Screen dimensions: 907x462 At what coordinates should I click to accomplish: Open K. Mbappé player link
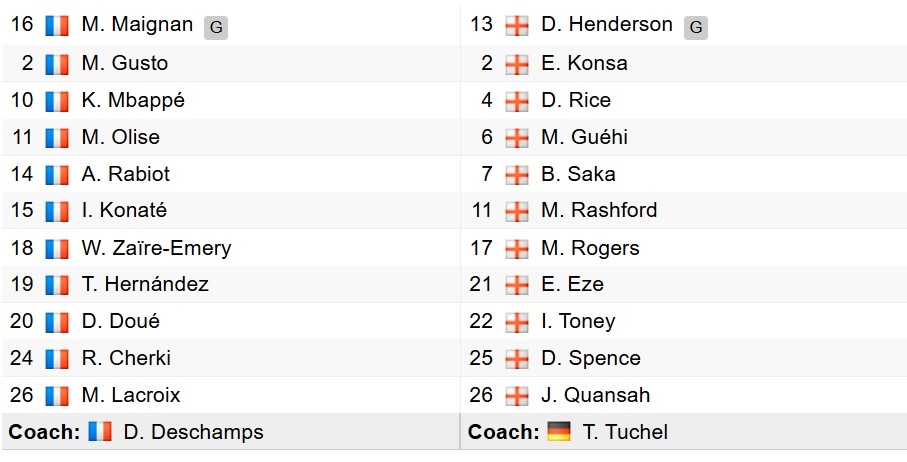133,101
